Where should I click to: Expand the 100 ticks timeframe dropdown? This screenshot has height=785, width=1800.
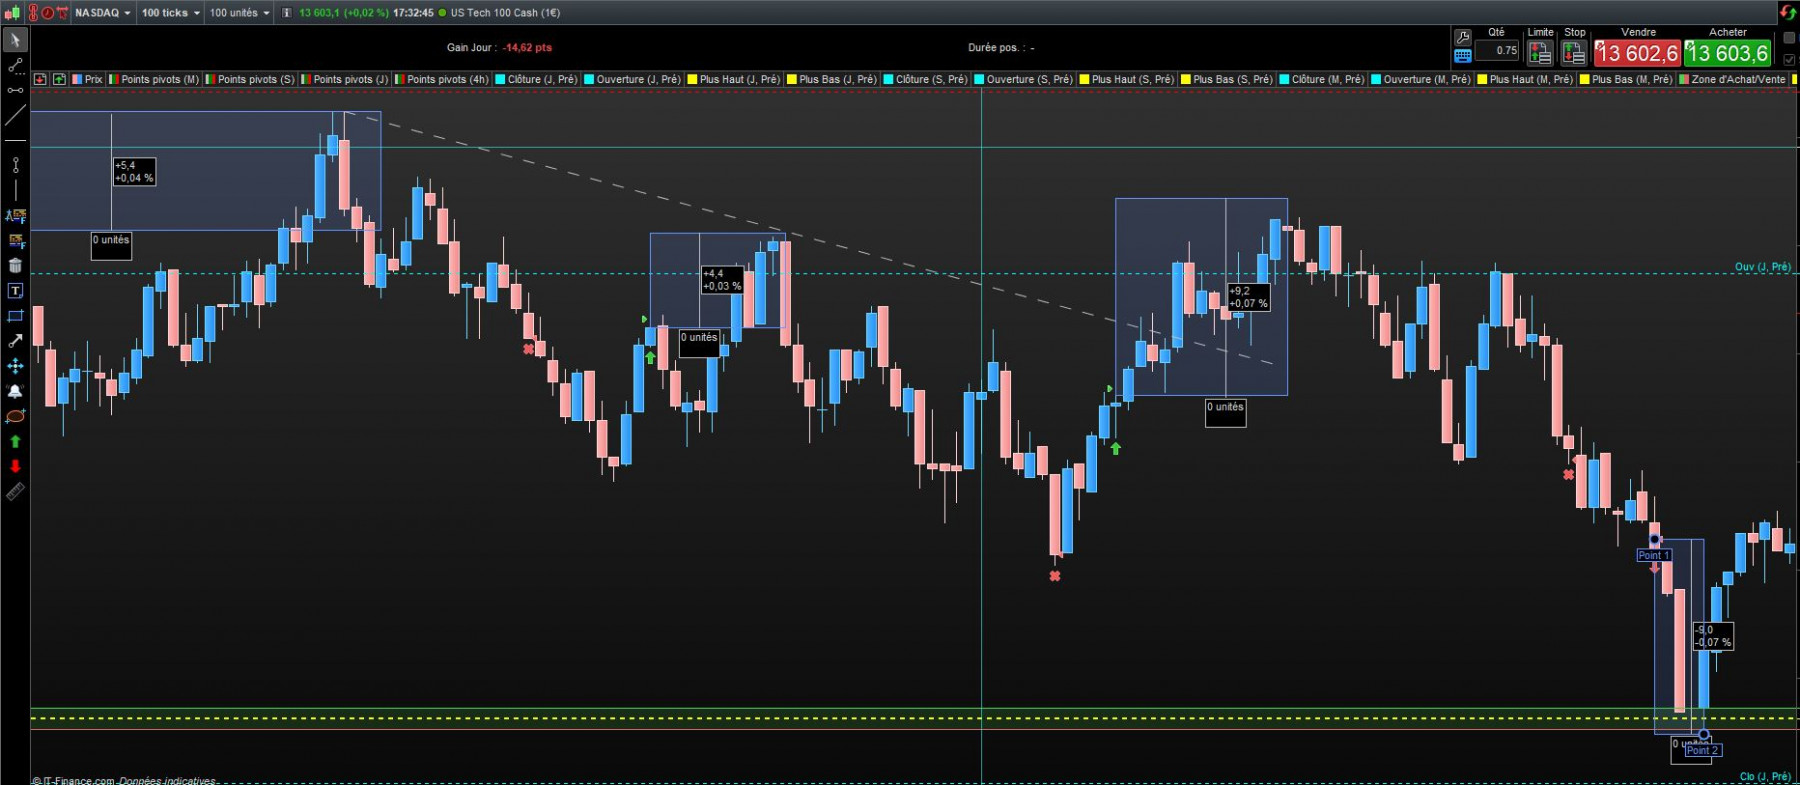(x=170, y=13)
